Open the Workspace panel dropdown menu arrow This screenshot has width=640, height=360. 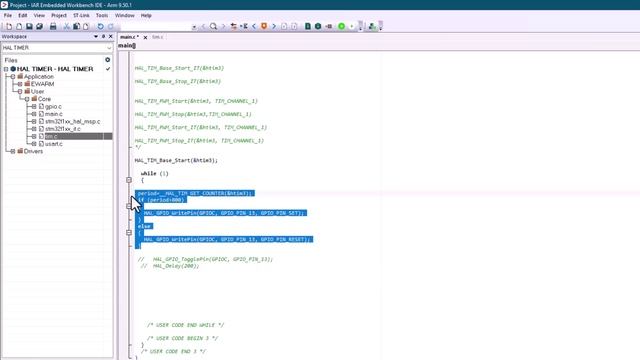[96, 37]
